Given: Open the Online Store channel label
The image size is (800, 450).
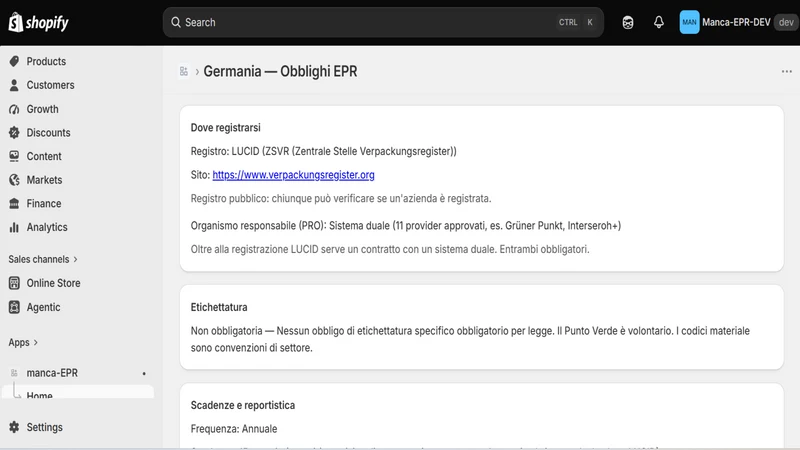Looking at the screenshot, I should (54, 283).
